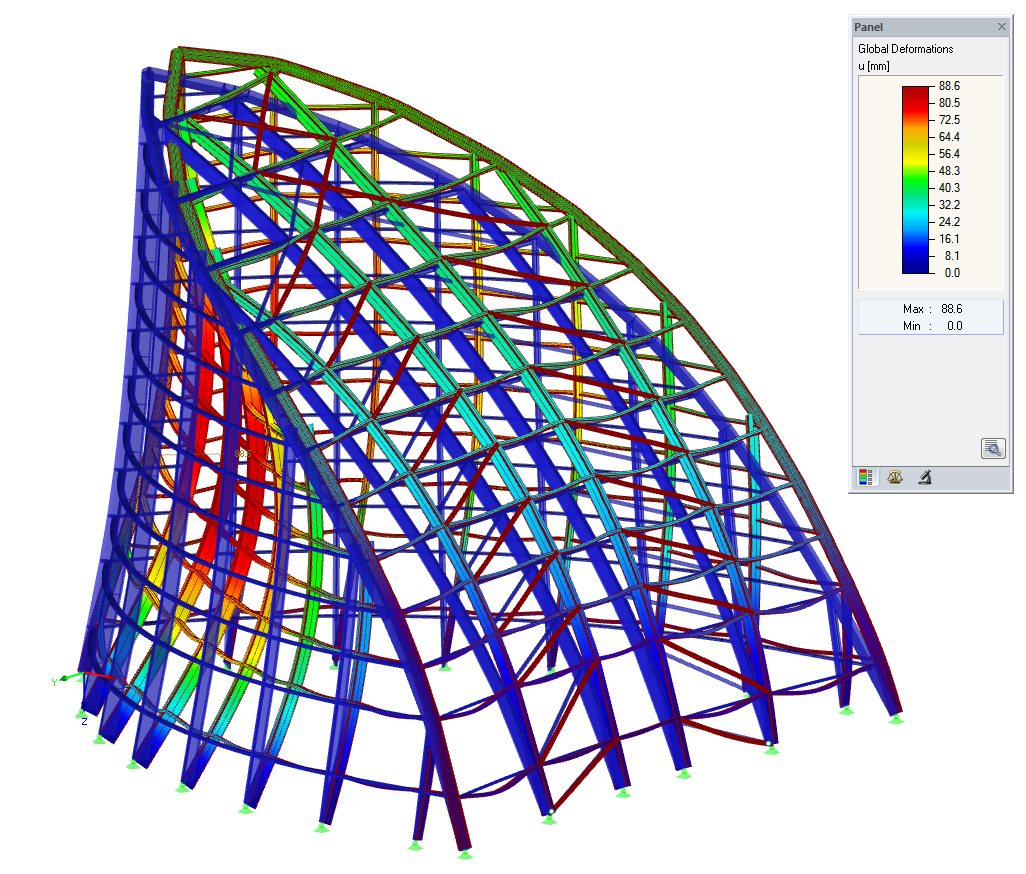Click the Max 88.6 summary line

tap(932, 309)
